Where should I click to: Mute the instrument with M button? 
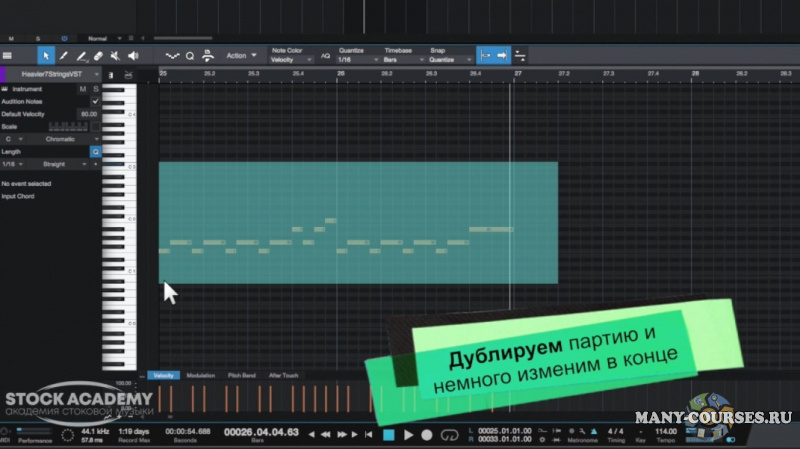point(83,89)
